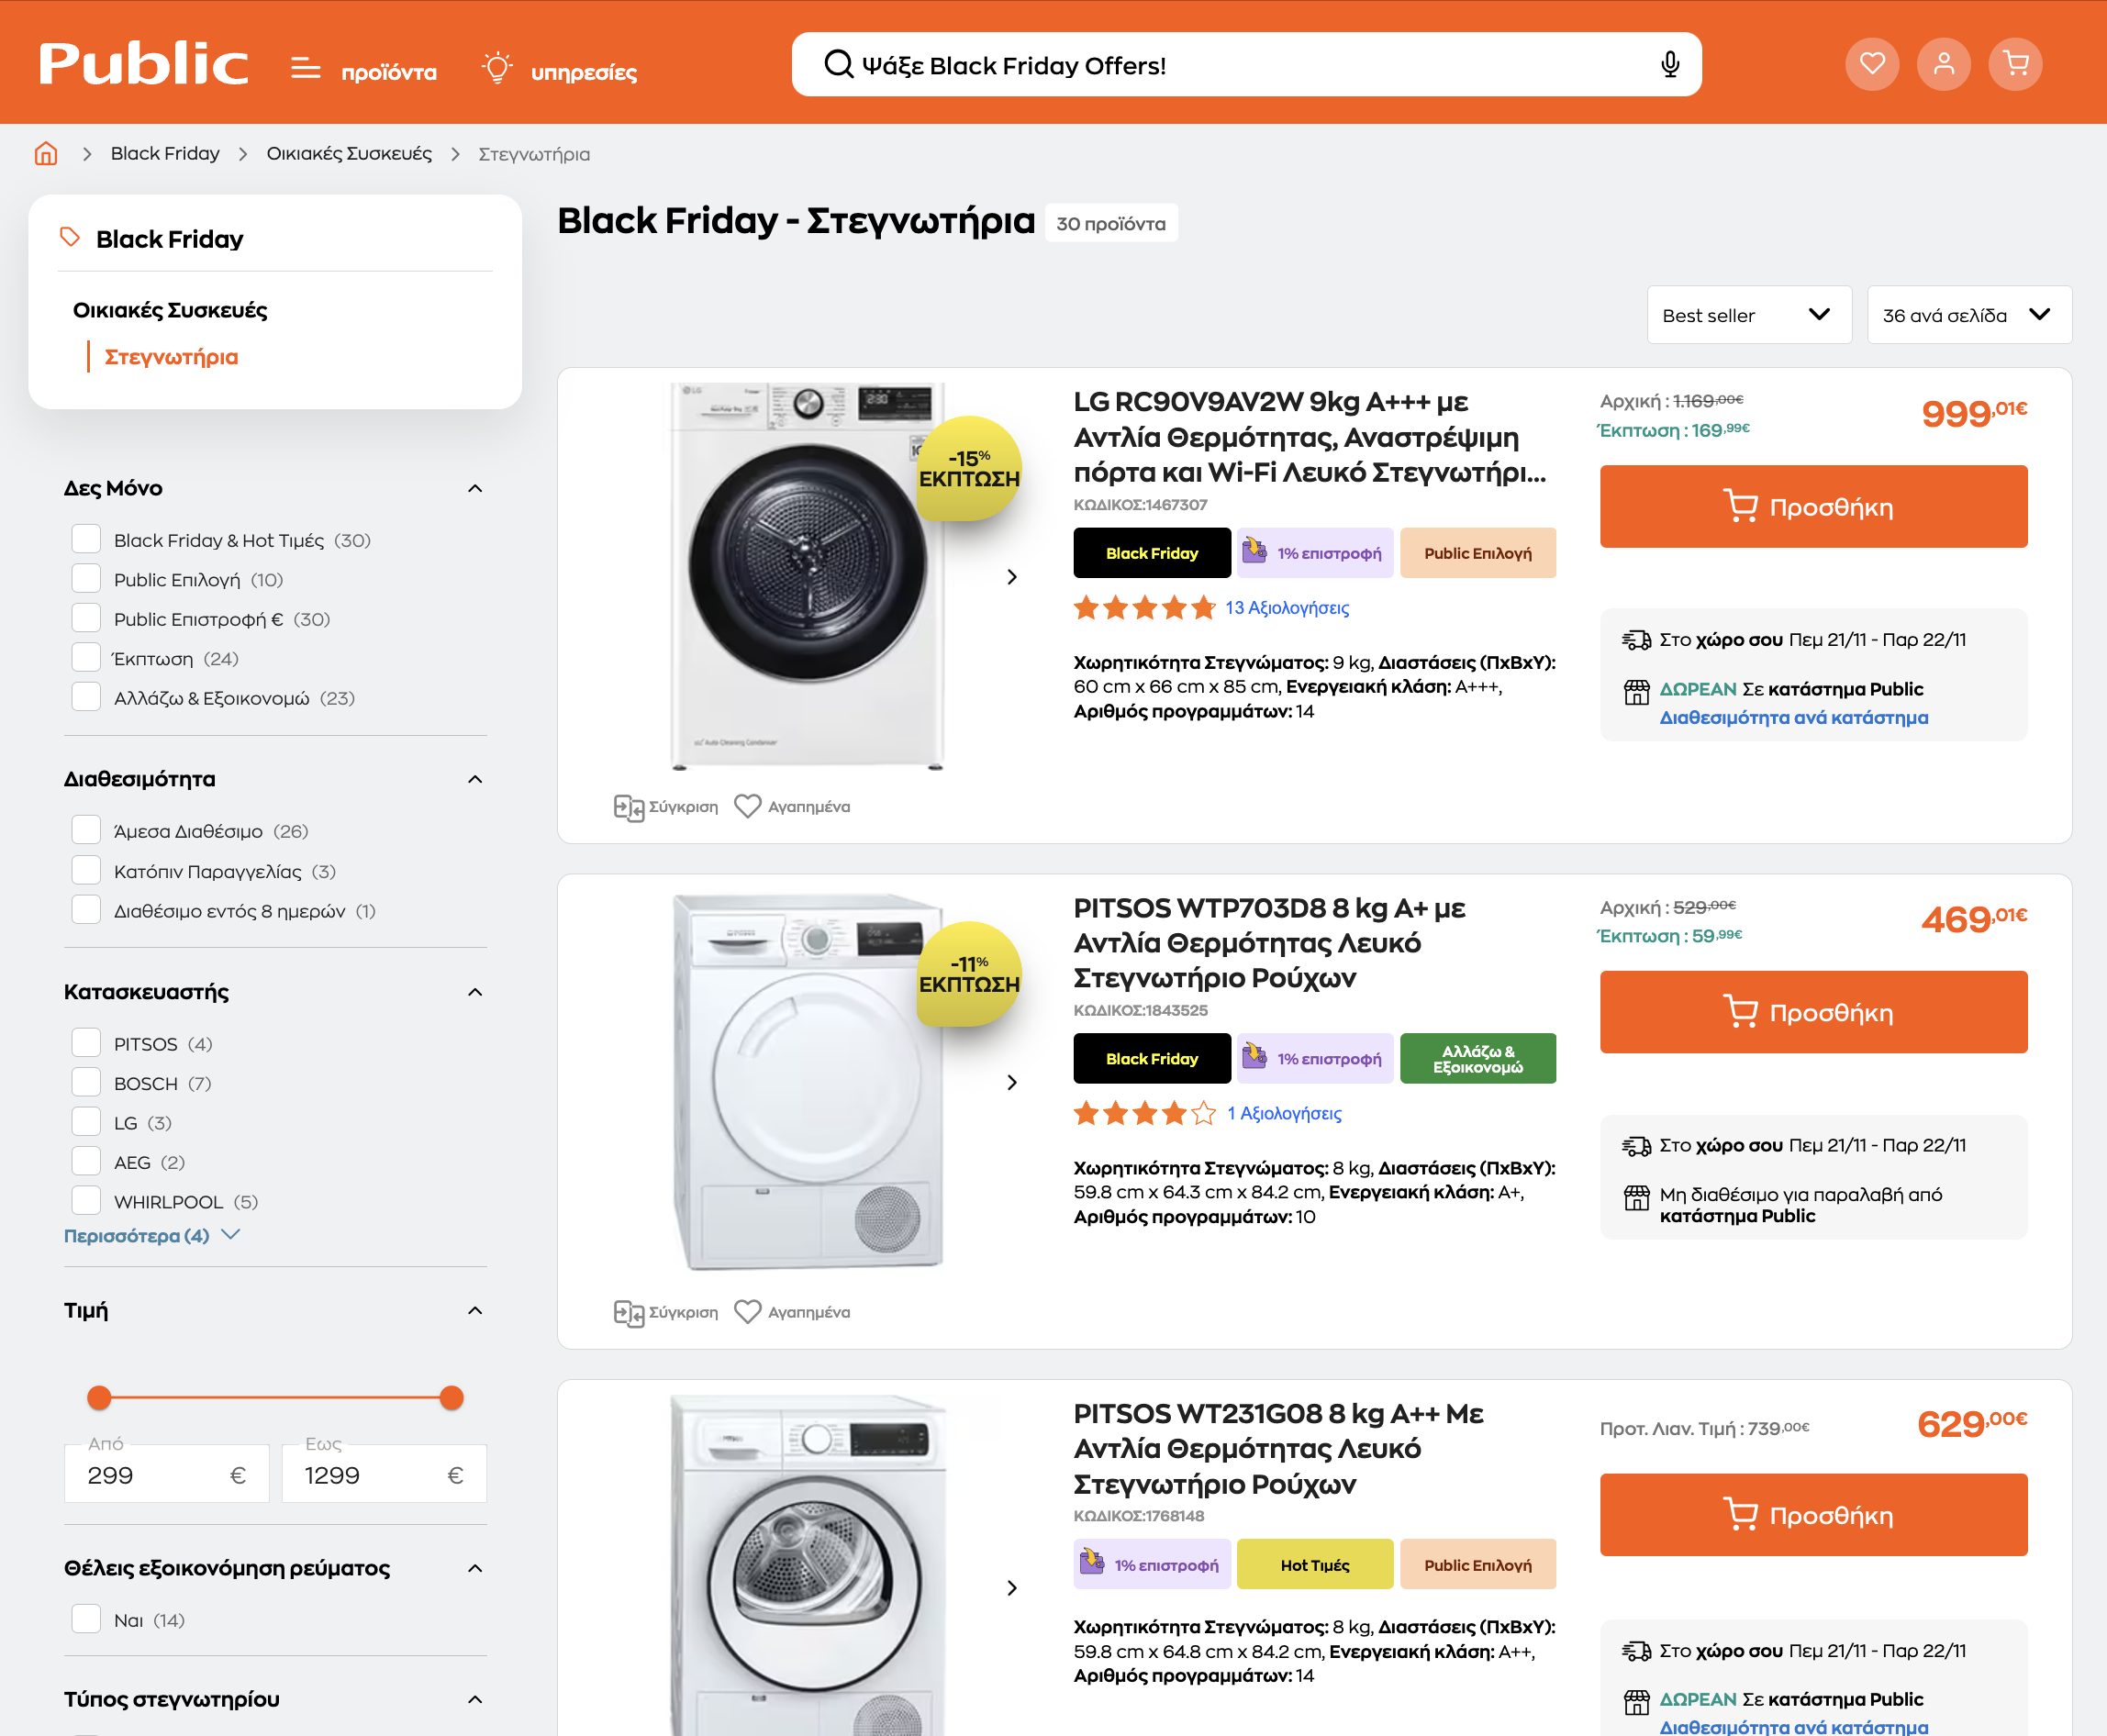The image size is (2107, 1736).
Task: Collapse the Τιμή filter section
Action: (475, 1310)
